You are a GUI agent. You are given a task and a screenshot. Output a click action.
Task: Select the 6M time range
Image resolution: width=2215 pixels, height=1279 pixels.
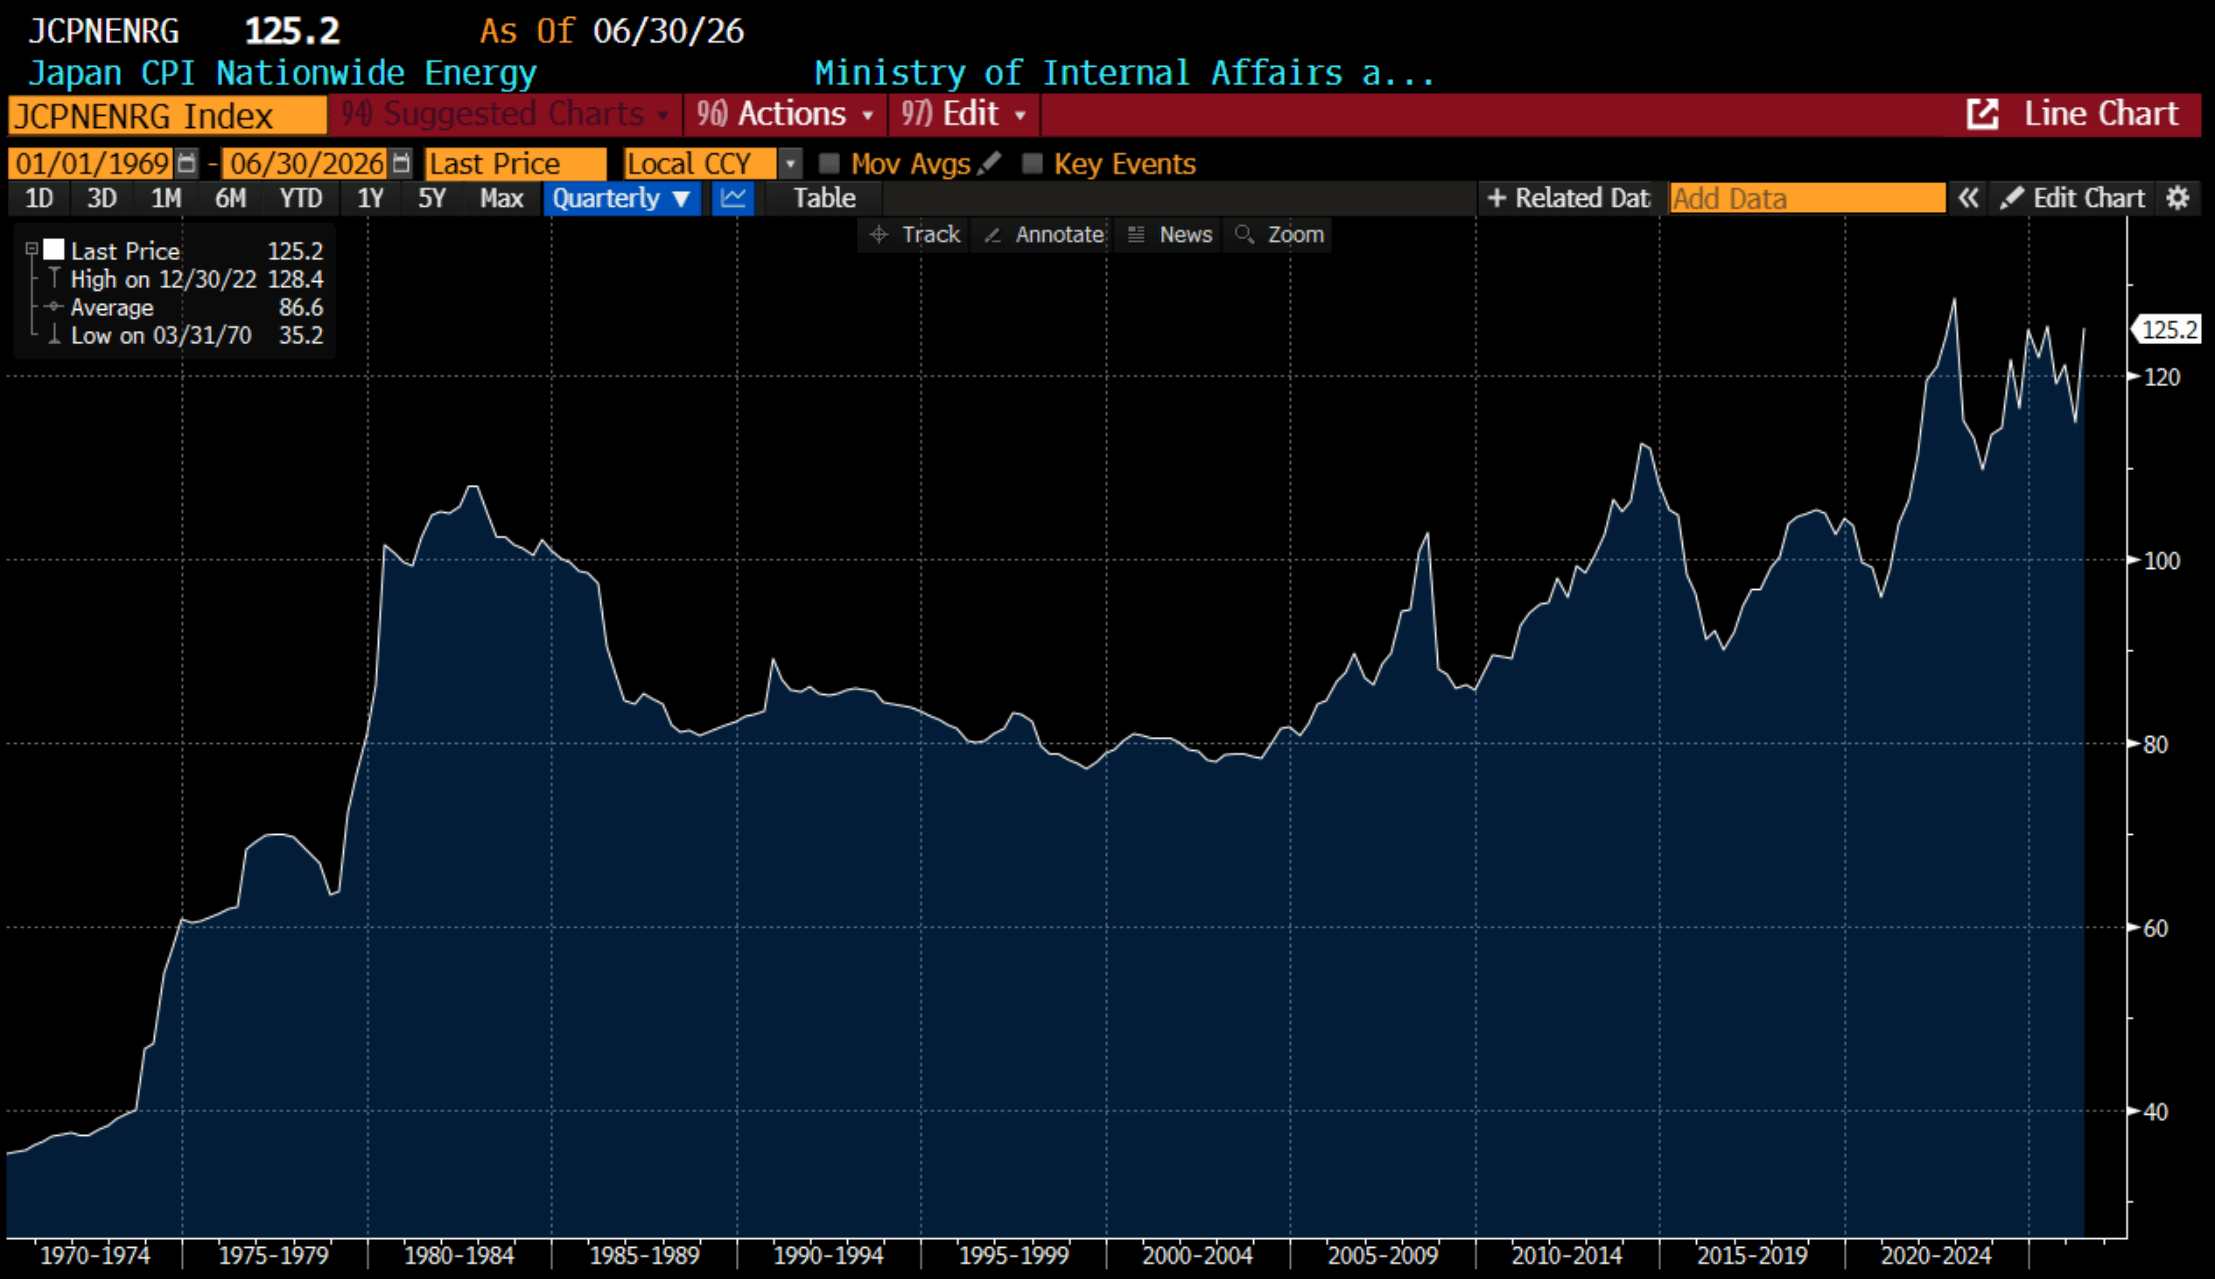coord(230,198)
